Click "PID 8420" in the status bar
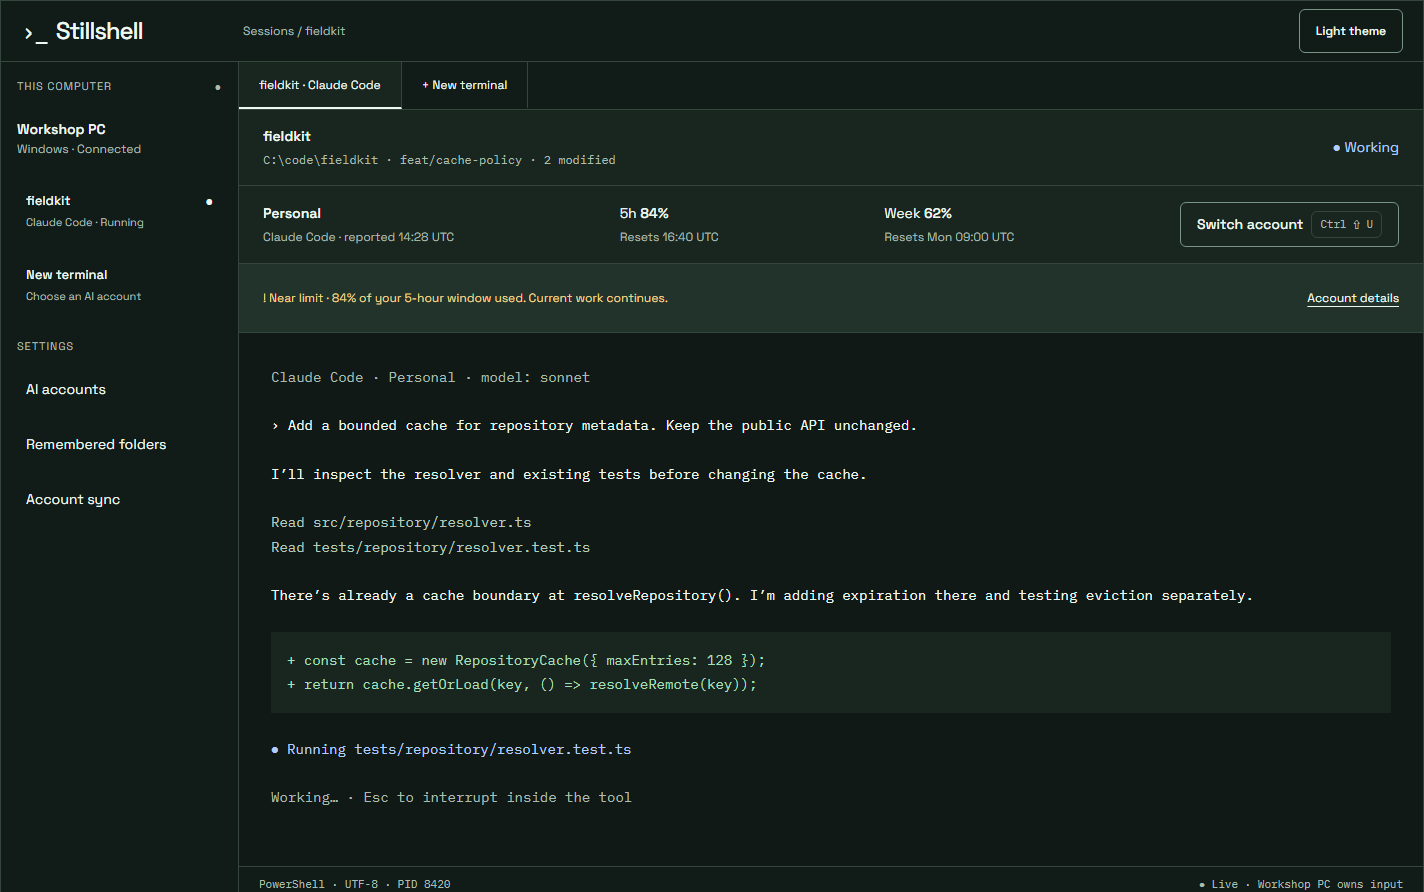This screenshot has width=1424, height=892. 424,884
